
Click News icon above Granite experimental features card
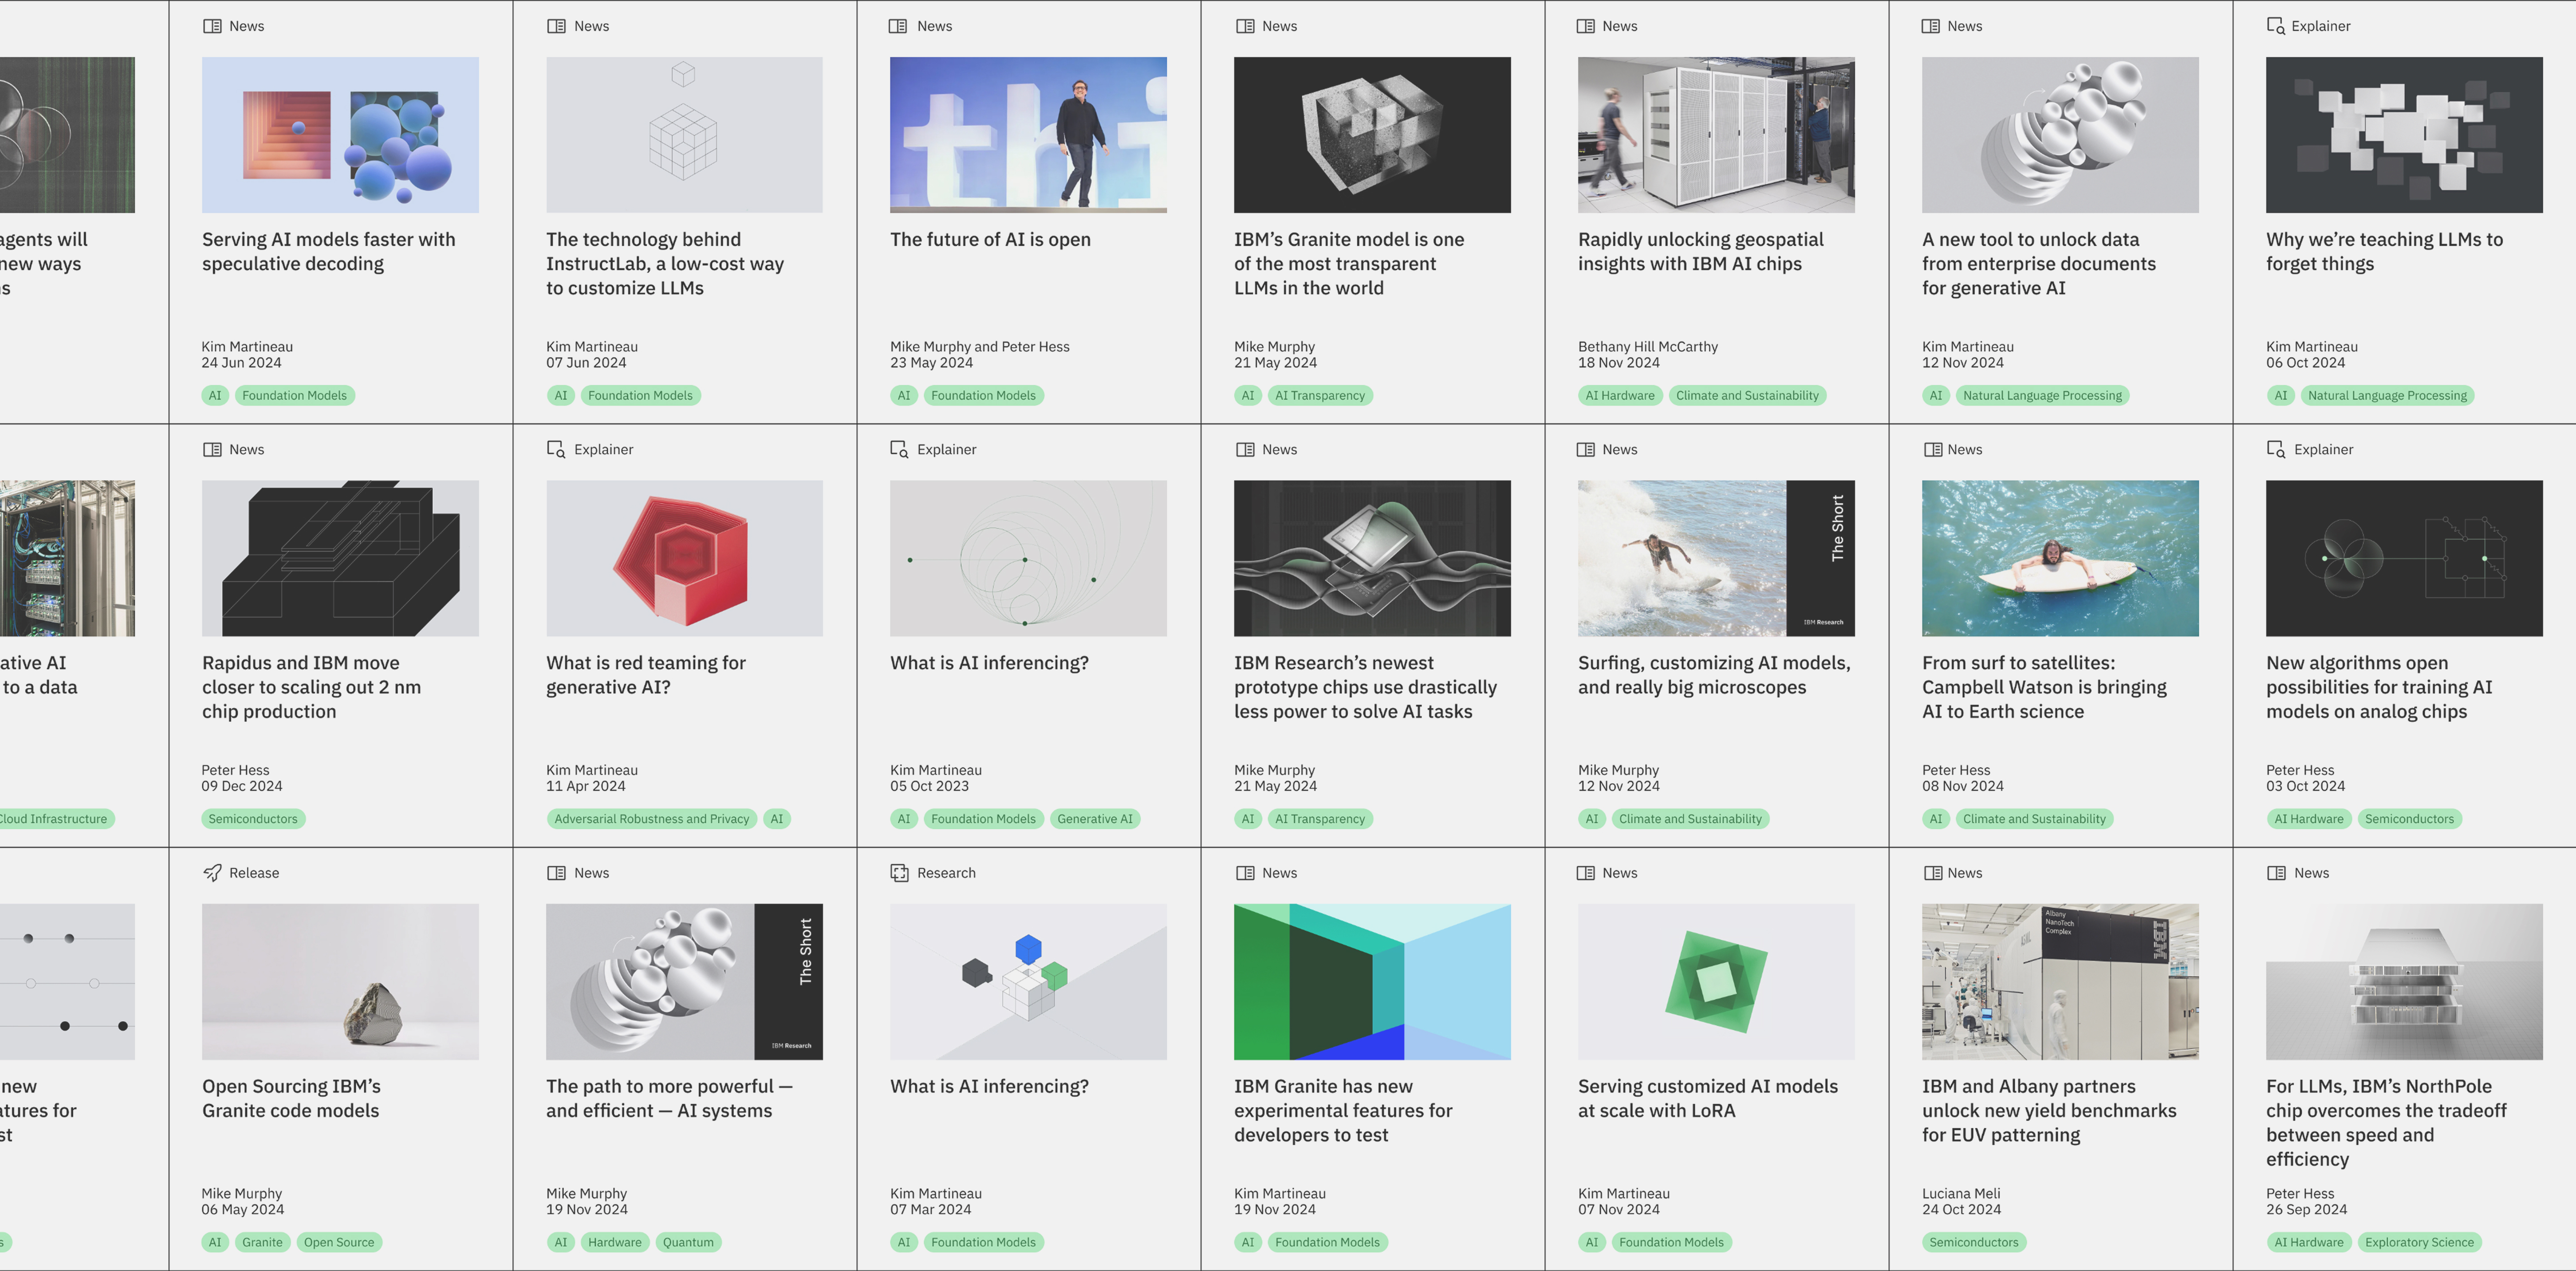coord(1245,873)
